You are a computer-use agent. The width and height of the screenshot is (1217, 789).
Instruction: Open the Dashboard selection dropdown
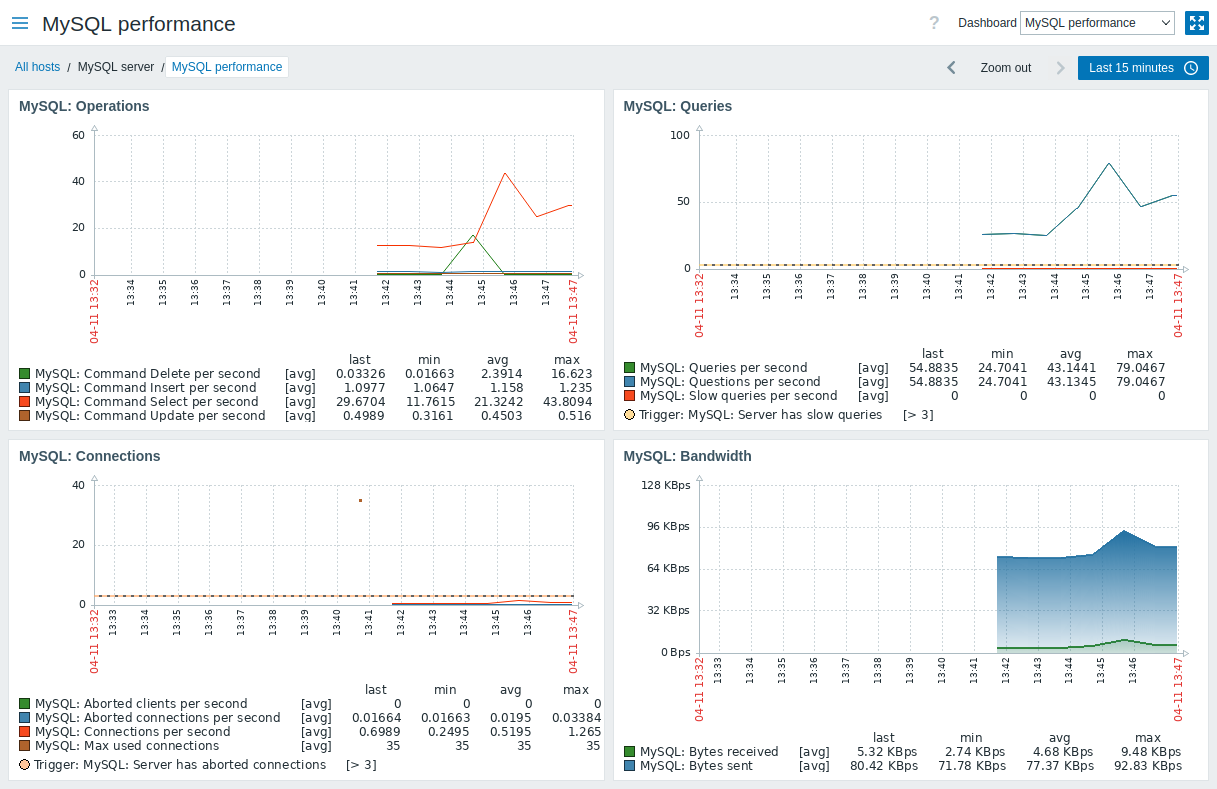pos(1097,23)
